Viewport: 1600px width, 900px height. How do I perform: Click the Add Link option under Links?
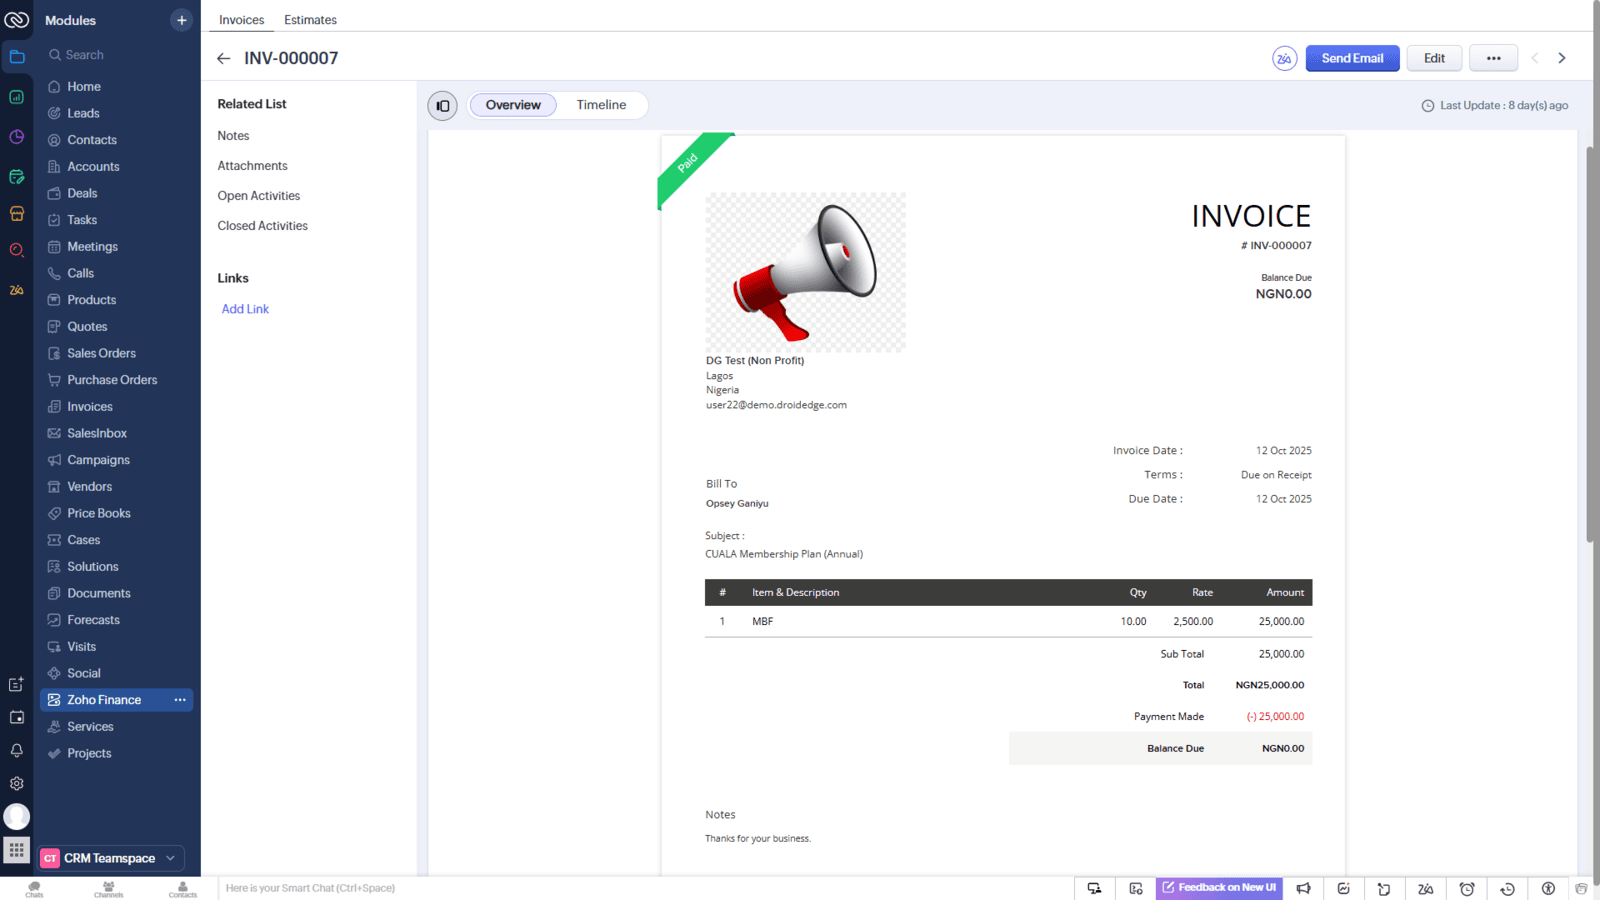245,308
